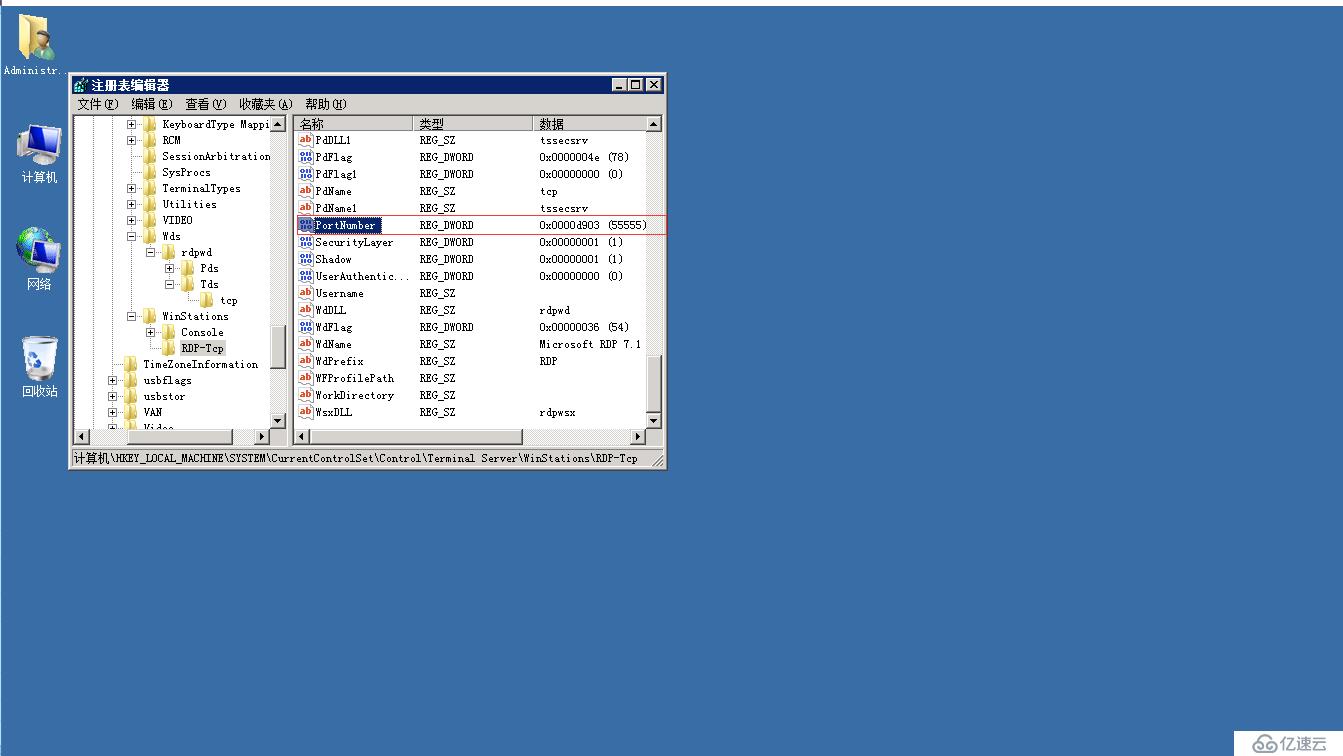Expand the Utilities key
The height and width of the screenshot is (756, 1343).
click(131, 204)
